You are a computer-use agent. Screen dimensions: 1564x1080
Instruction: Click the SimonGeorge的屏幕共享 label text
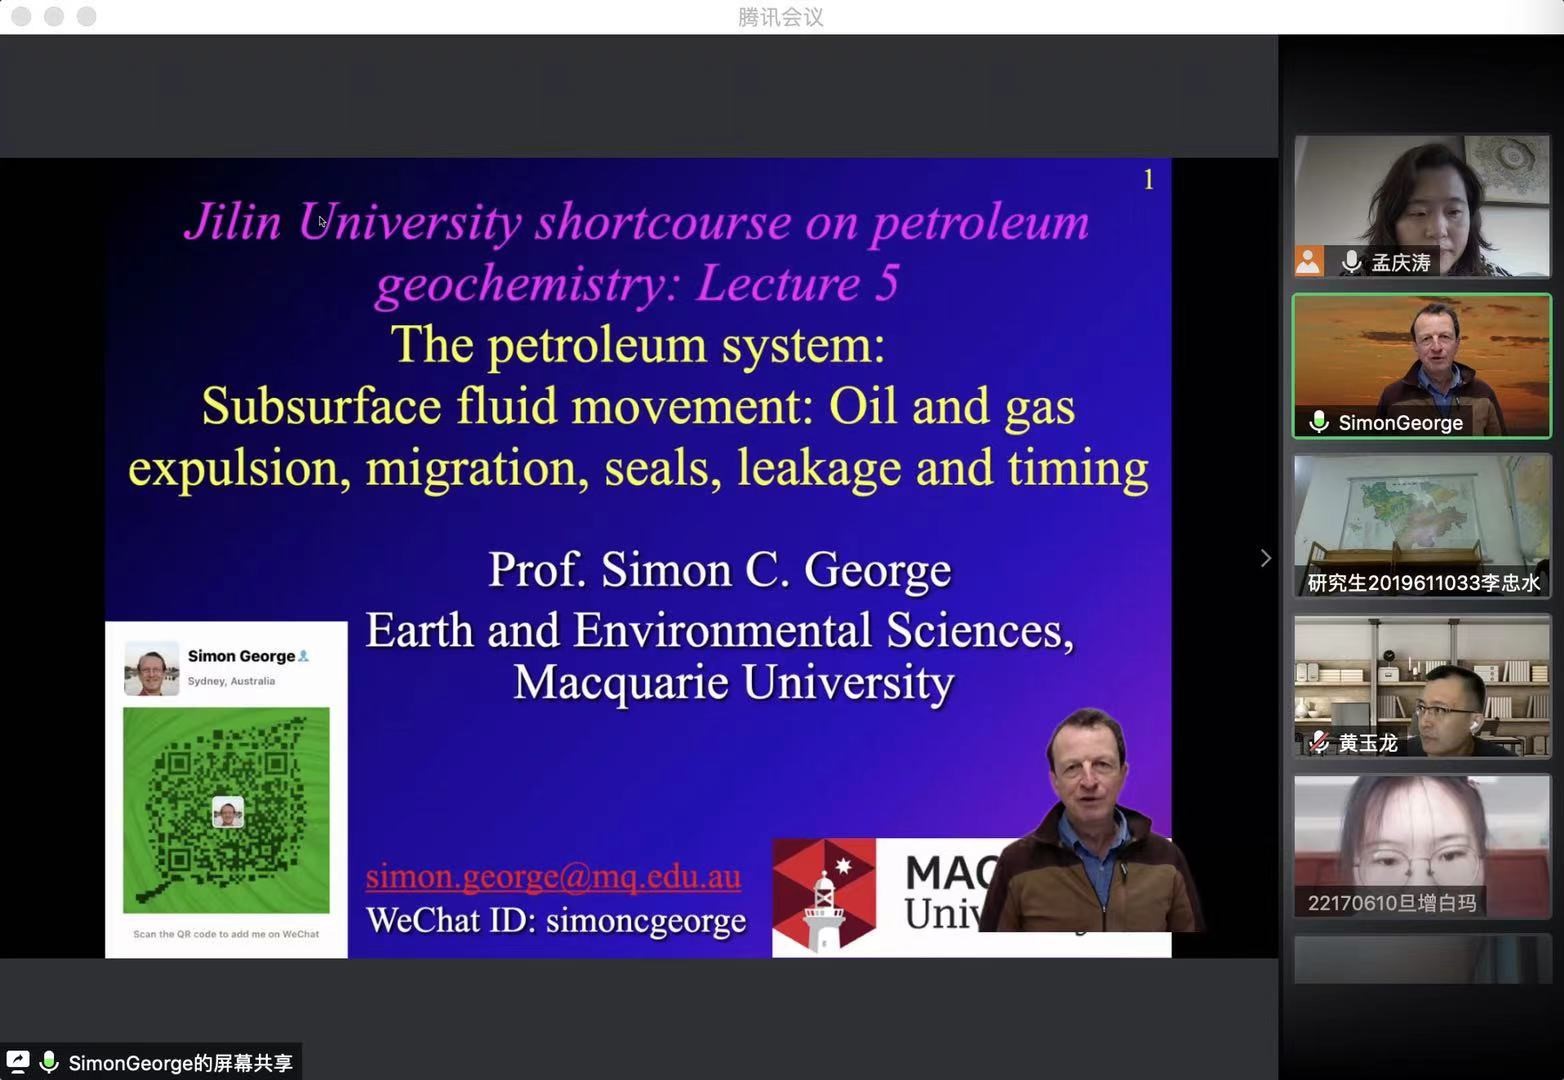(180, 1063)
